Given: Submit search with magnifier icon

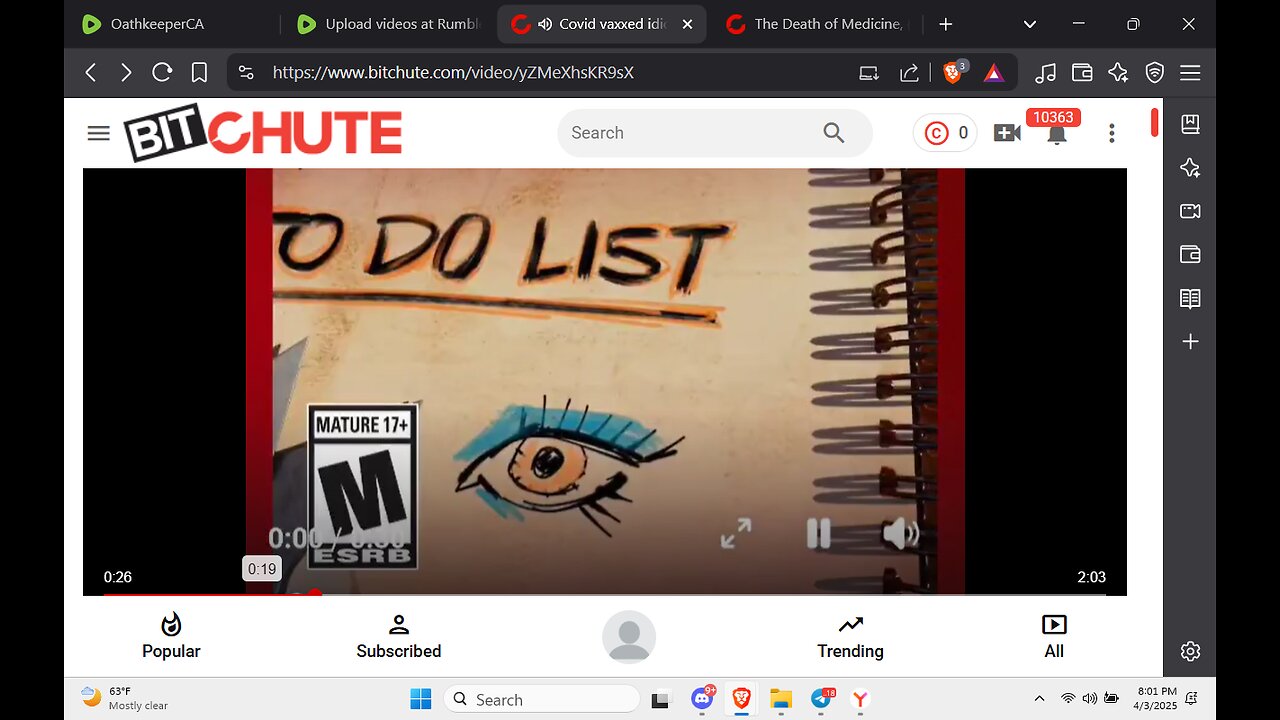Looking at the screenshot, I should (834, 133).
